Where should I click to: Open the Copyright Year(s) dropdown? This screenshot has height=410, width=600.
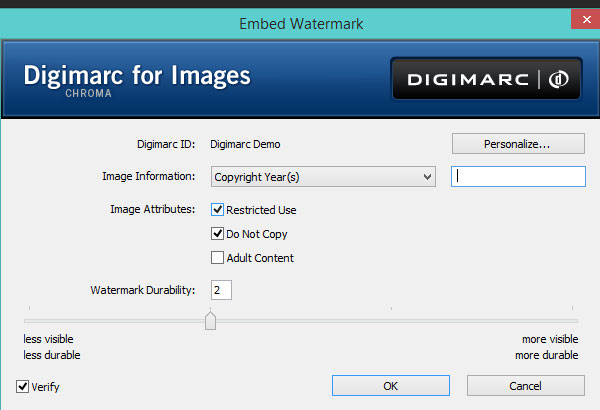pos(323,177)
